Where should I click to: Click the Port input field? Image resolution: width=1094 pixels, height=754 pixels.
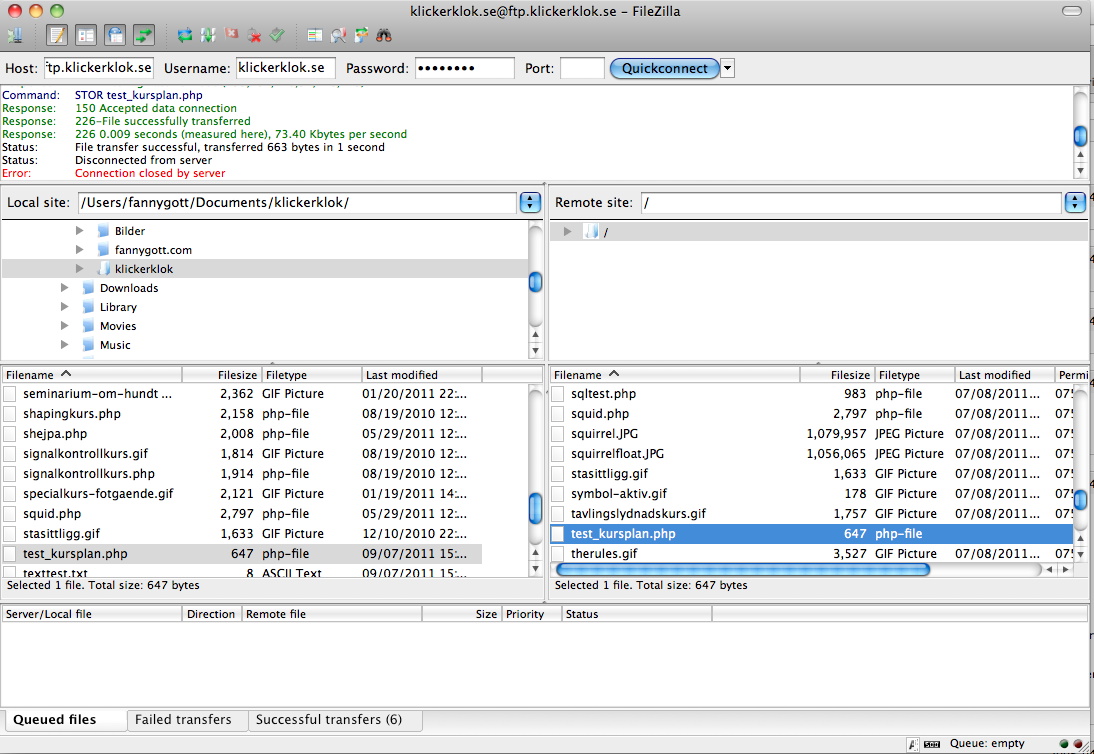tap(582, 68)
